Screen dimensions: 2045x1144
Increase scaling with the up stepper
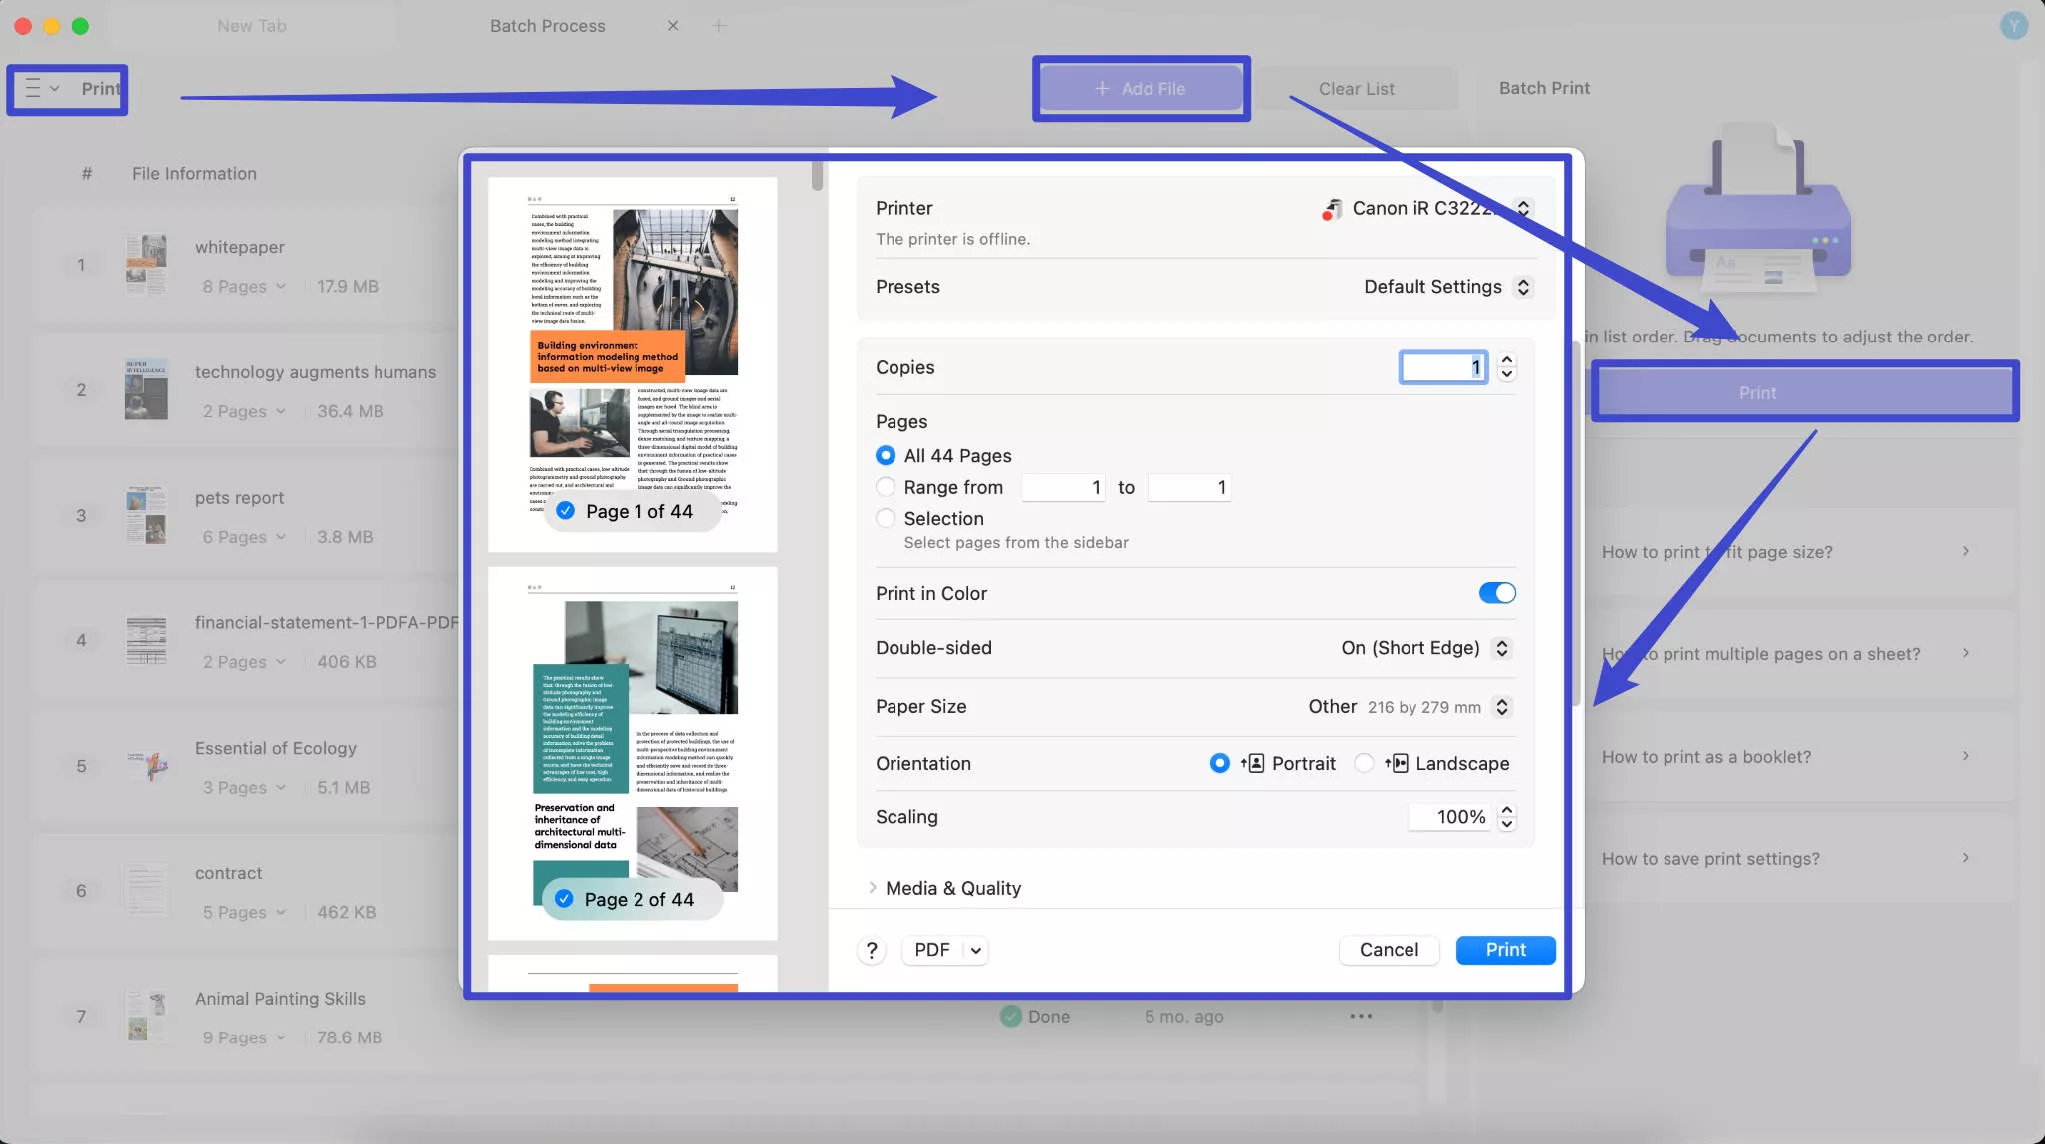tap(1507, 810)
